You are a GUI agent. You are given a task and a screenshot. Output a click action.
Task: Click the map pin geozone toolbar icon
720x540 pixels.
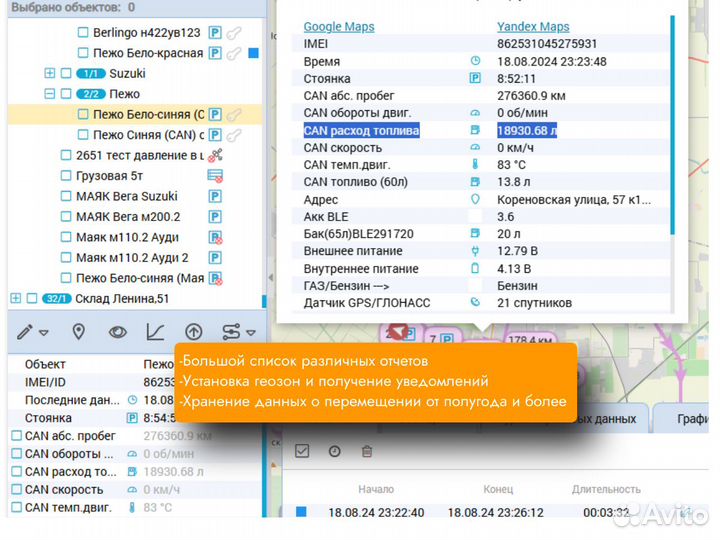(78, 332)
